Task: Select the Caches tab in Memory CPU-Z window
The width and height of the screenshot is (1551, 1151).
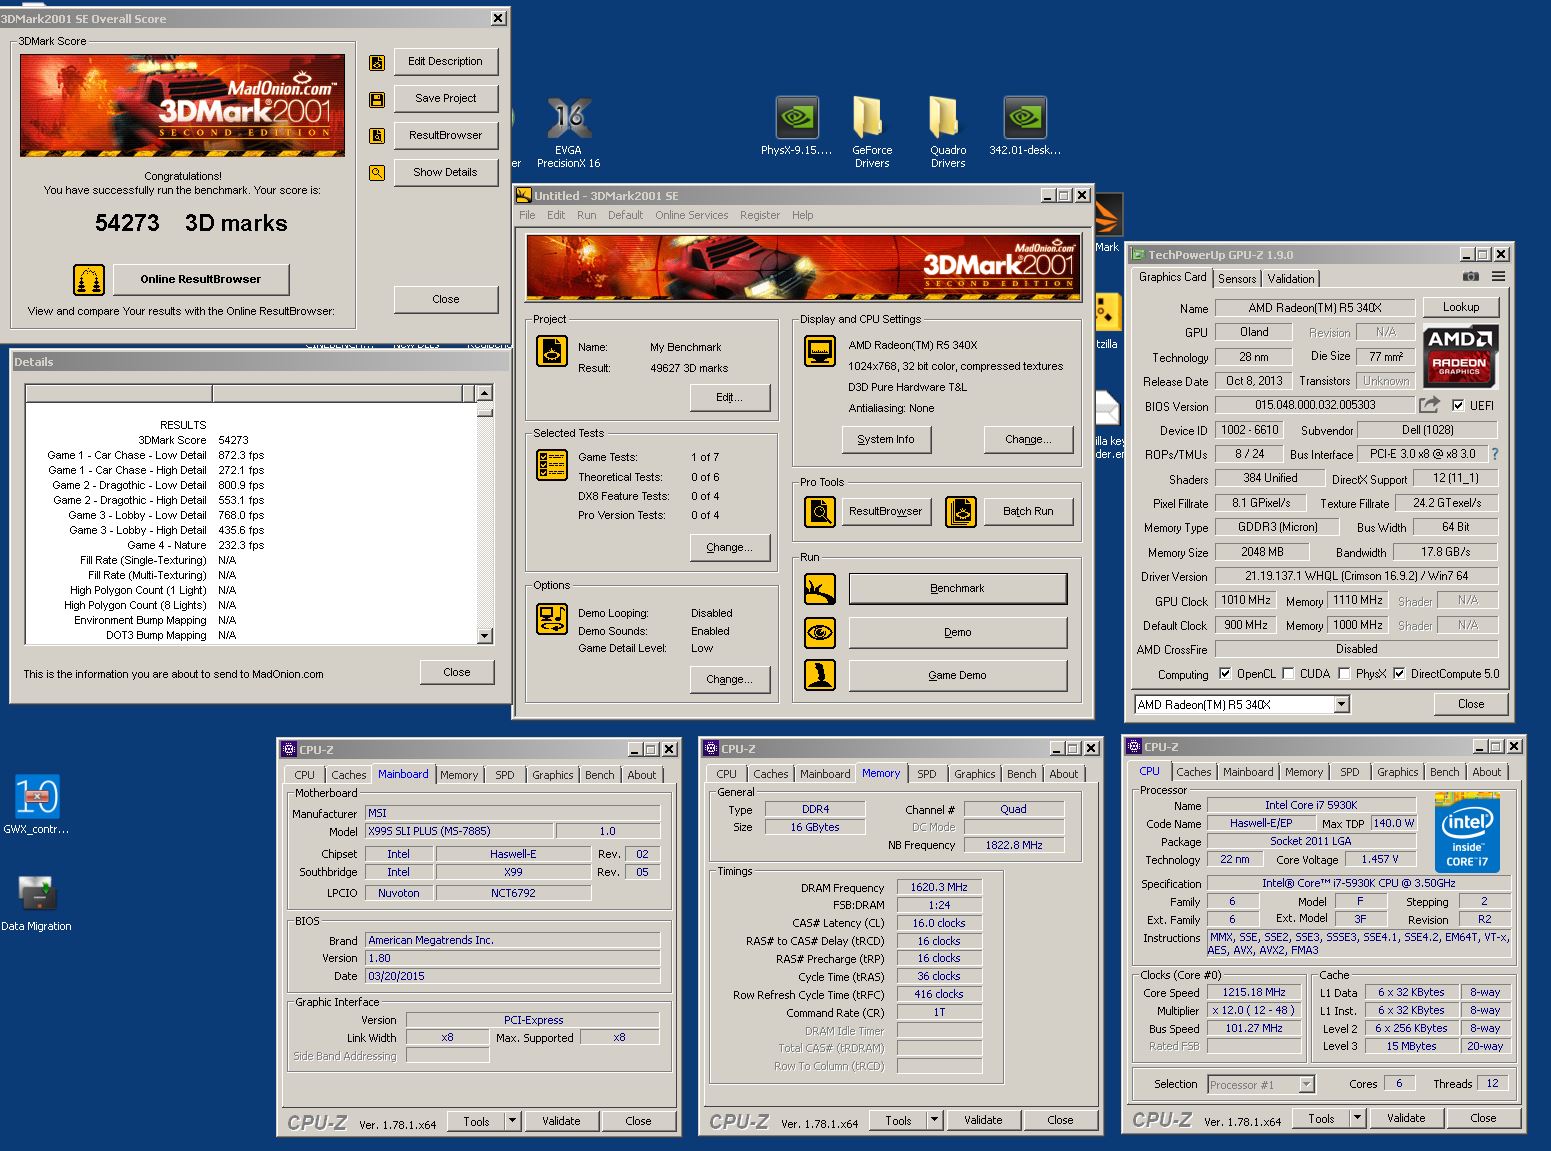Action: [x=771, y=774]
